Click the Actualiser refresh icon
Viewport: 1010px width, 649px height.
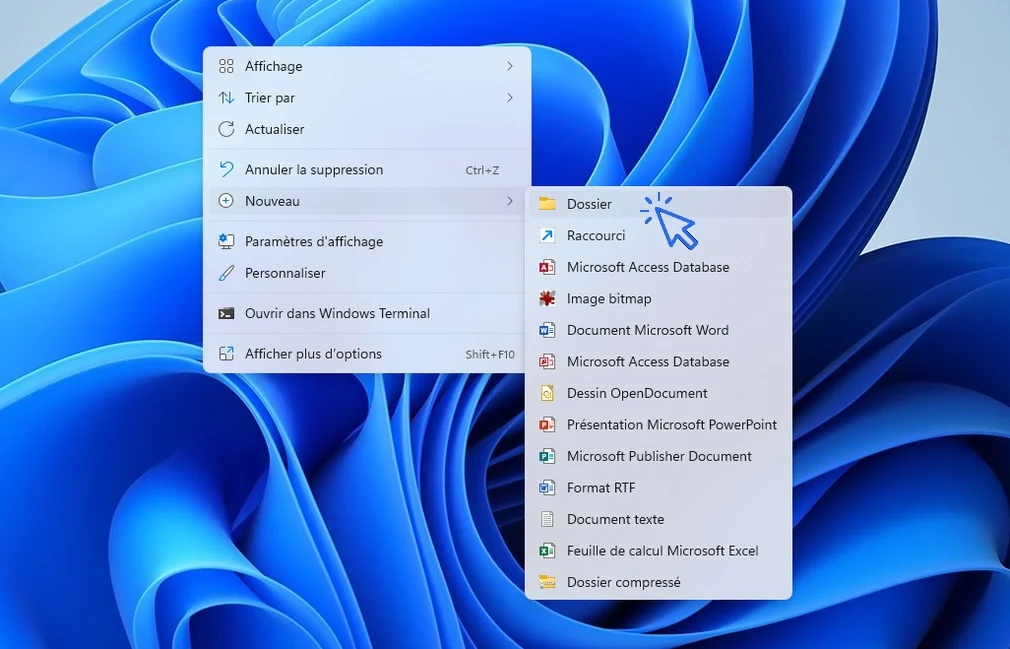click(225, 129)
